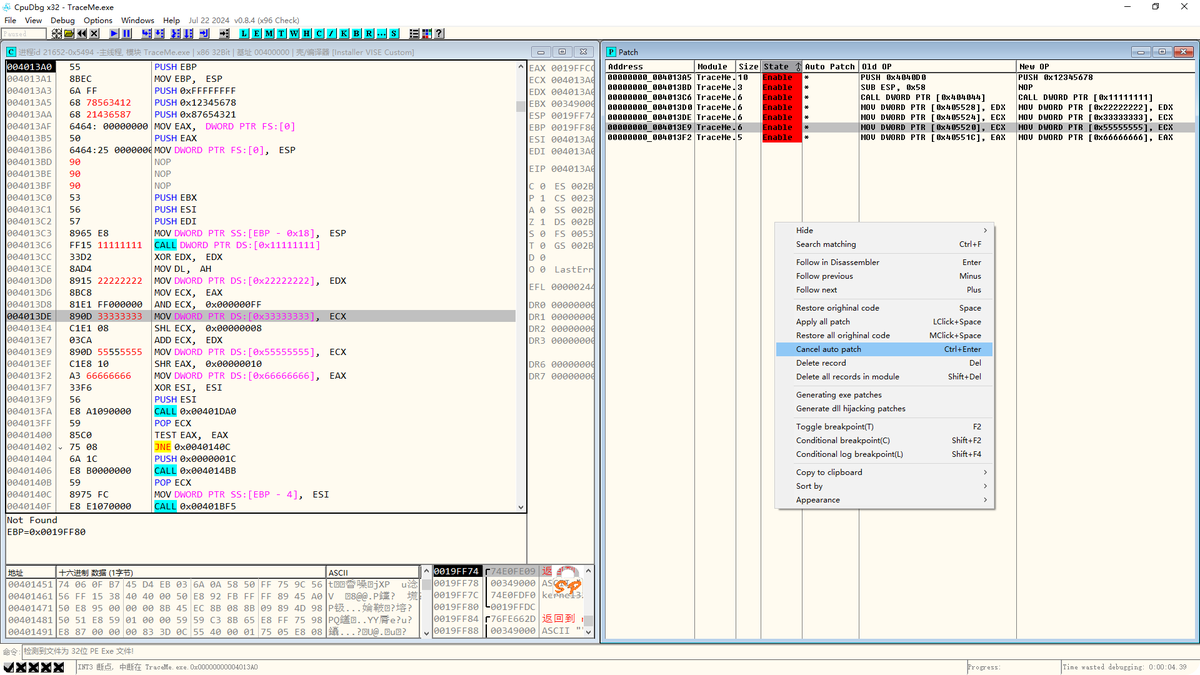Screen dimensions: 1200x675
Task: Click the New OP column header
Action: pyautogui.click(x=1104, y=66)
